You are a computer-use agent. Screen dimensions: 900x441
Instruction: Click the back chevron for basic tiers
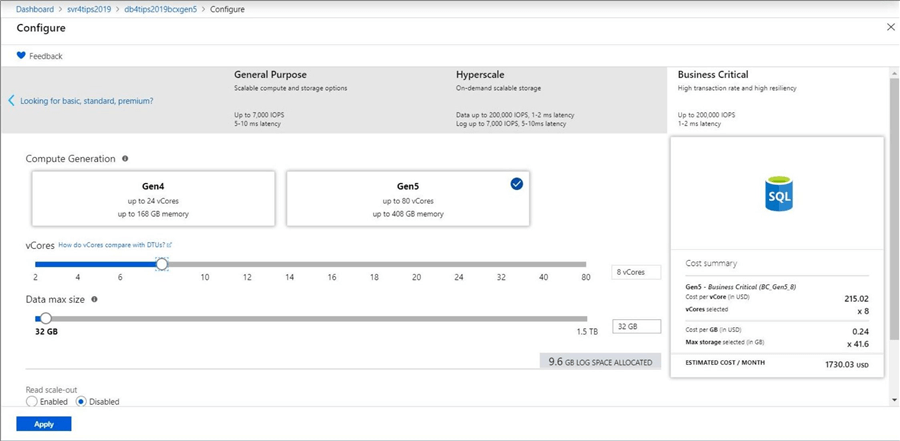(11, 101)
